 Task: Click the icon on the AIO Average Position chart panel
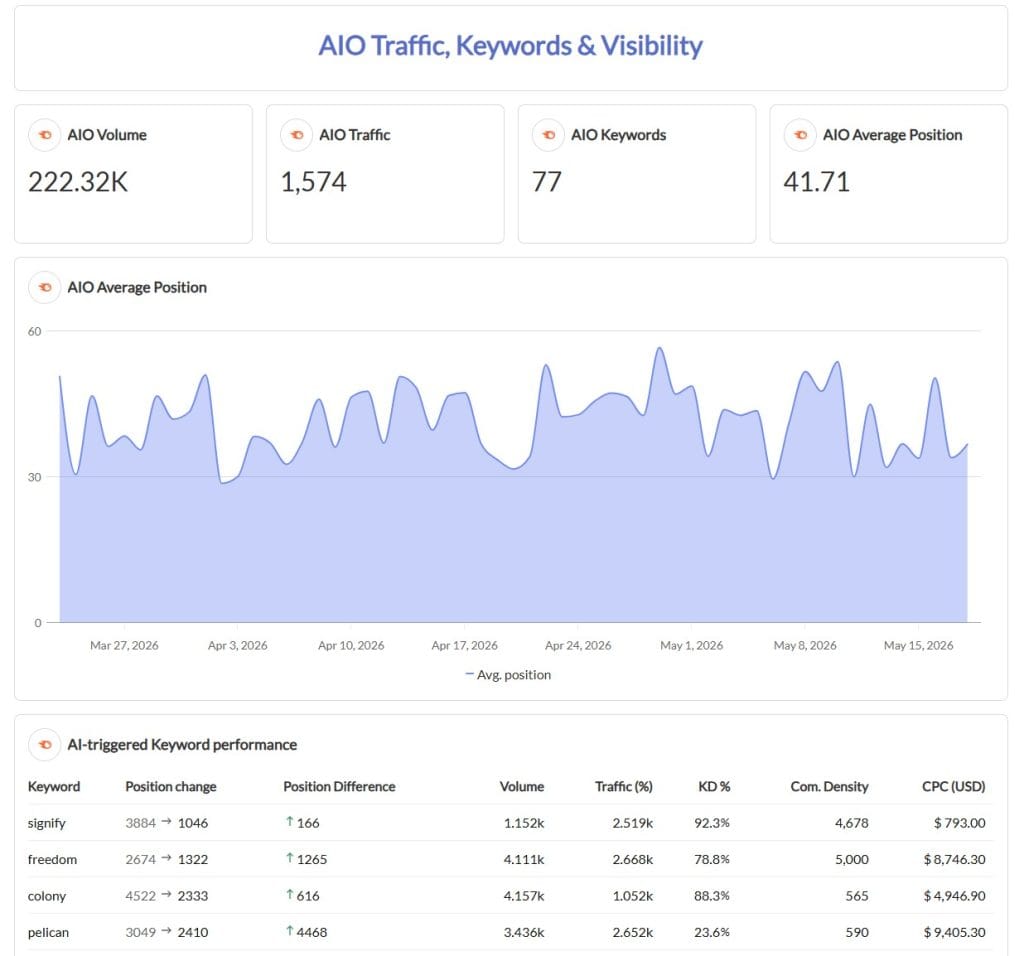44,287
